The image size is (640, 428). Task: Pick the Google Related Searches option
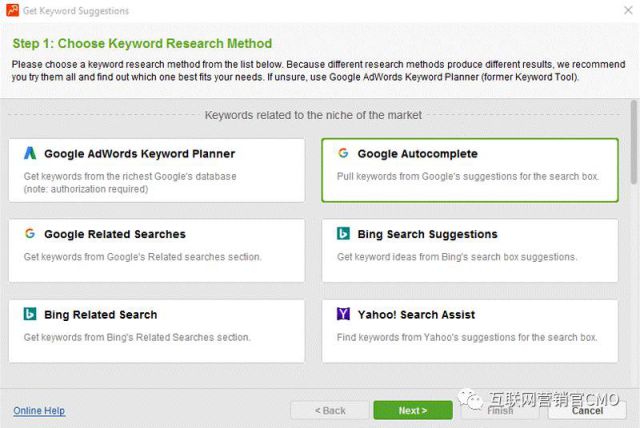pos(156,250)
